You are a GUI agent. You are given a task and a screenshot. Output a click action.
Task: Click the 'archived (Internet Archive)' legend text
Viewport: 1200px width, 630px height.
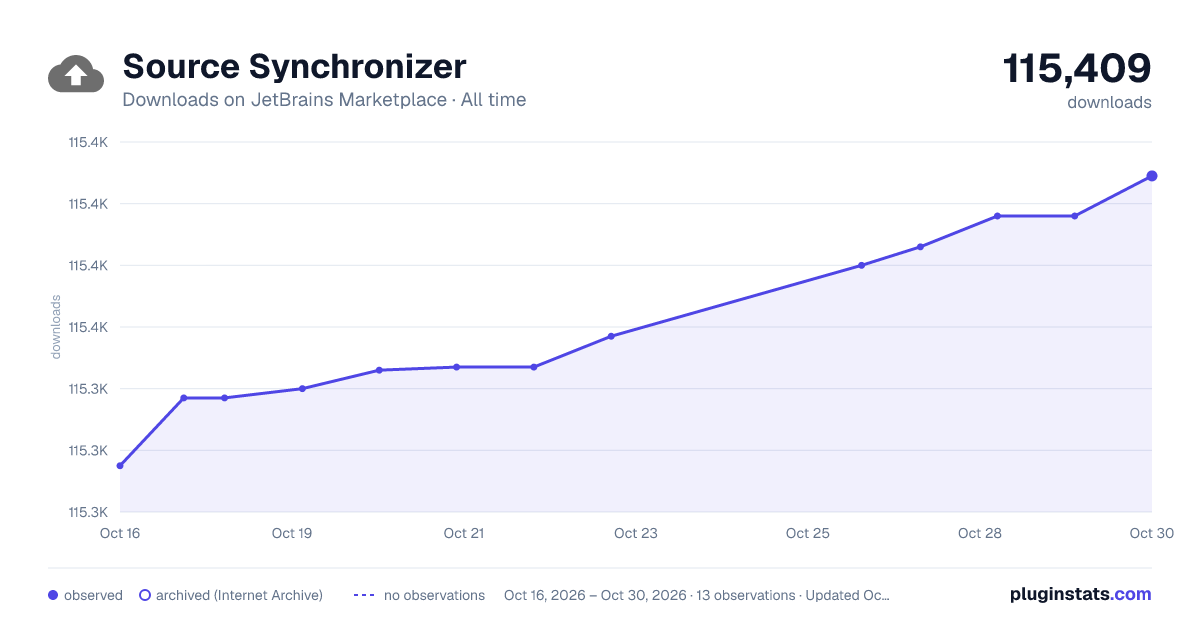click(239, 595)
